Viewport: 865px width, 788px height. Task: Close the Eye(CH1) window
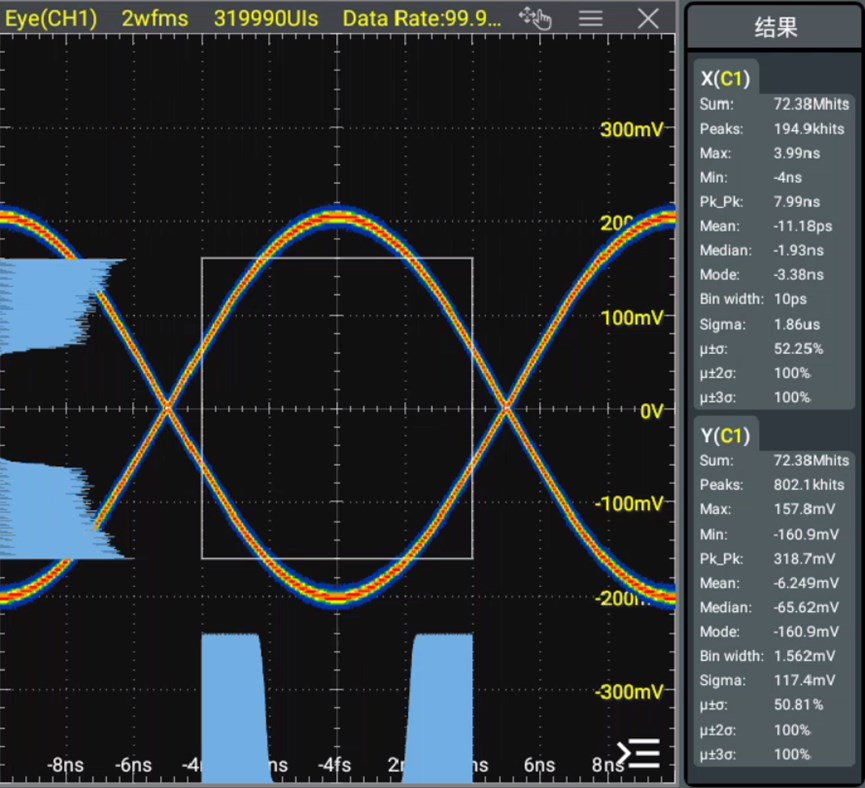click(648, 19)
